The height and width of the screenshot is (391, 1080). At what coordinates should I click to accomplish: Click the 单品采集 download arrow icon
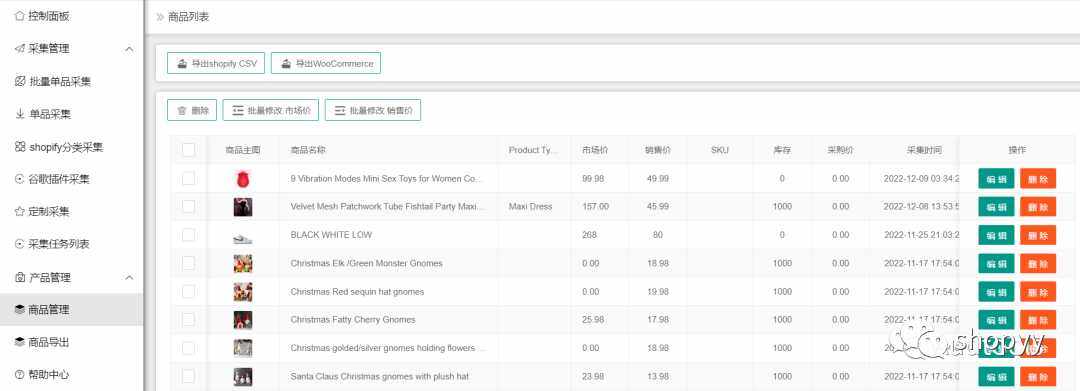[x=20, y=114]
